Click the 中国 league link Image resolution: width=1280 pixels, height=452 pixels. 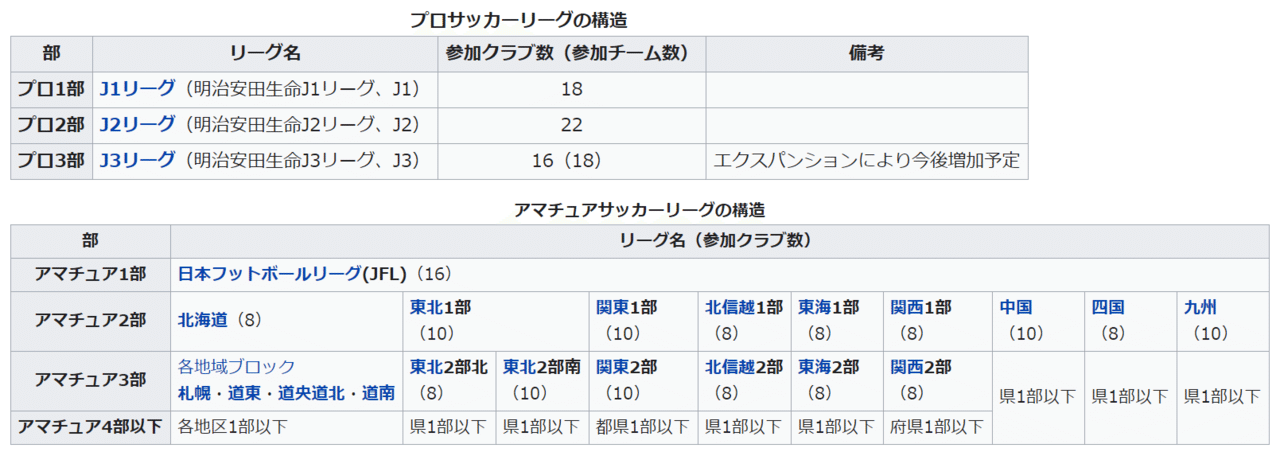[x=1015, y=307]
